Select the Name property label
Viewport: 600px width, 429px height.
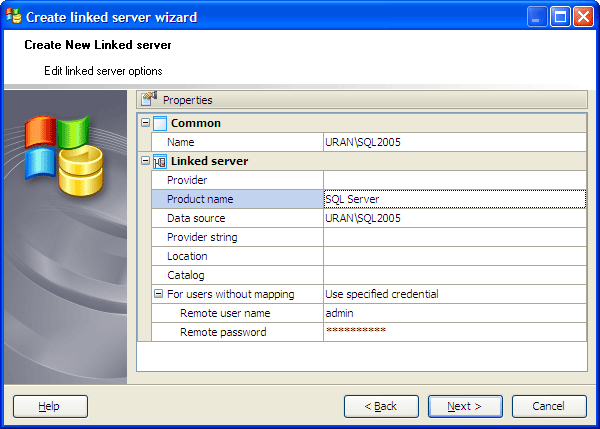181,142
